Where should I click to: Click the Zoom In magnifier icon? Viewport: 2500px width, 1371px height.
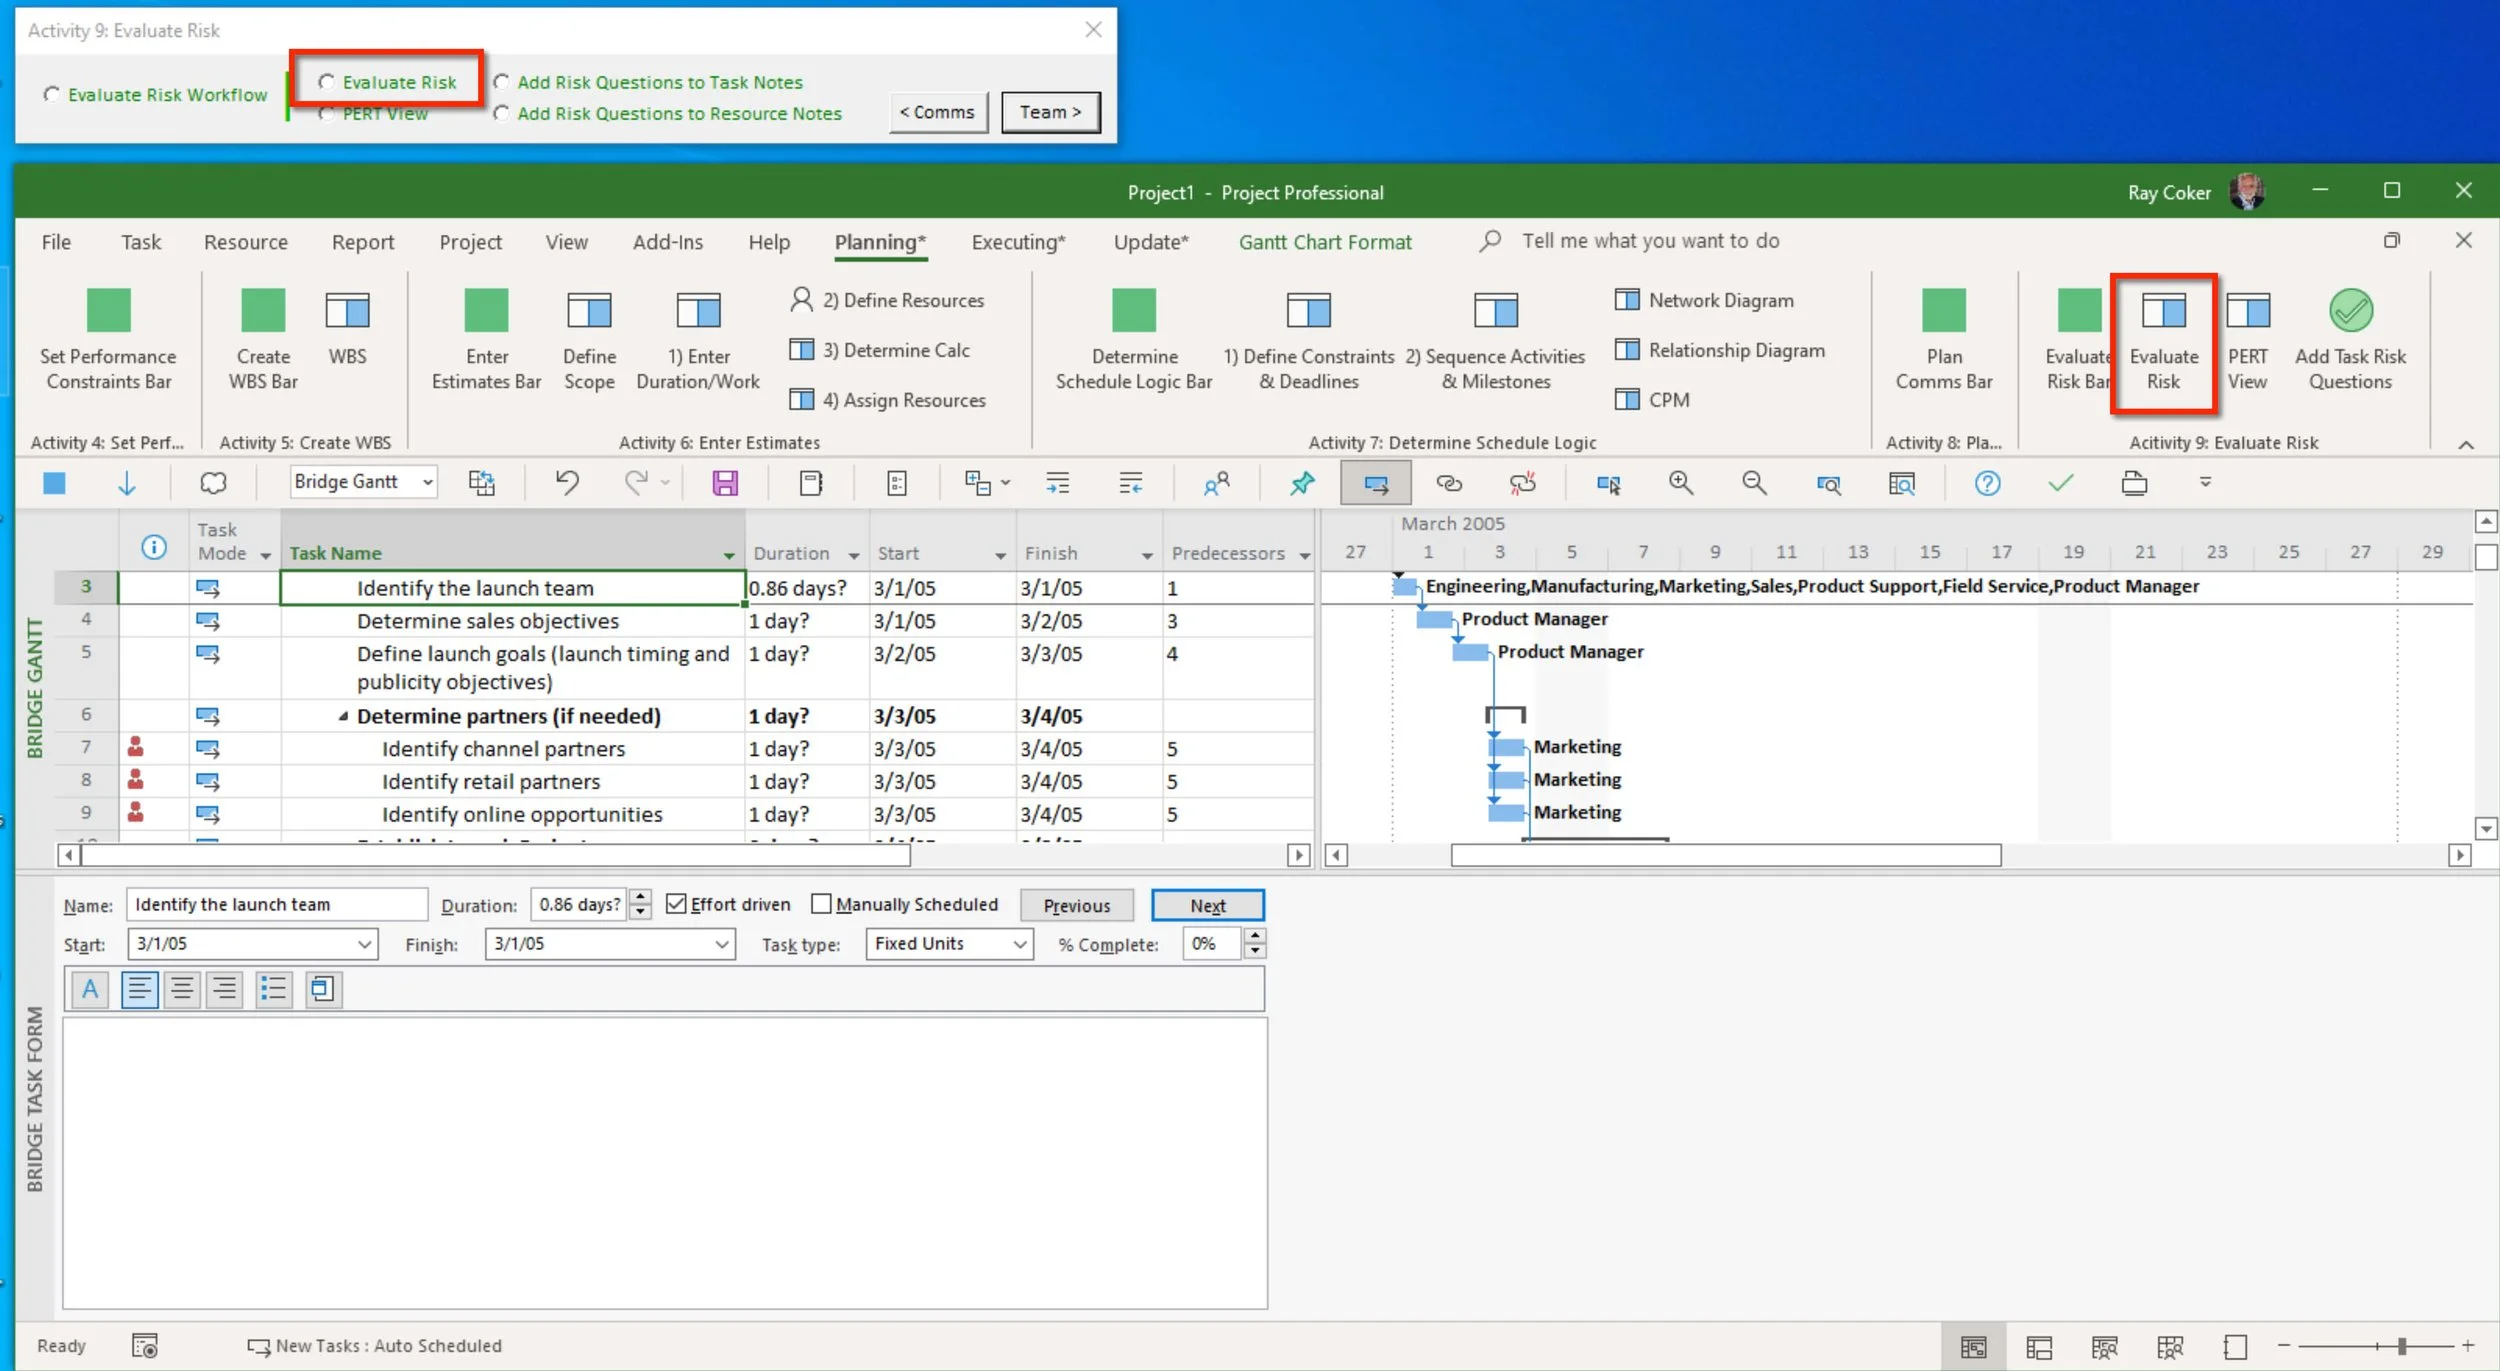pyautogui.click(x=1680, y=484)
